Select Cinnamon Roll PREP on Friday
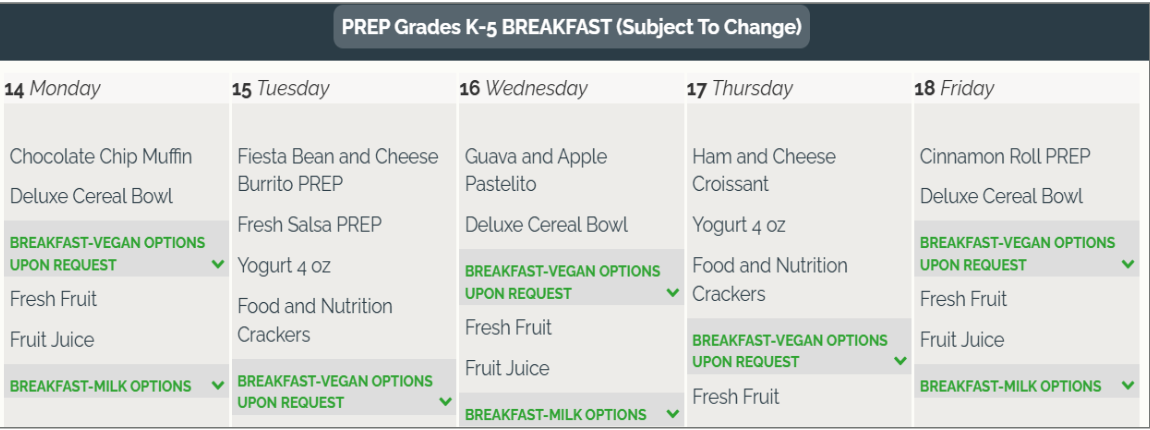Image resolution: width=1150 pixels, height=430 pixels. (1005, 156)
